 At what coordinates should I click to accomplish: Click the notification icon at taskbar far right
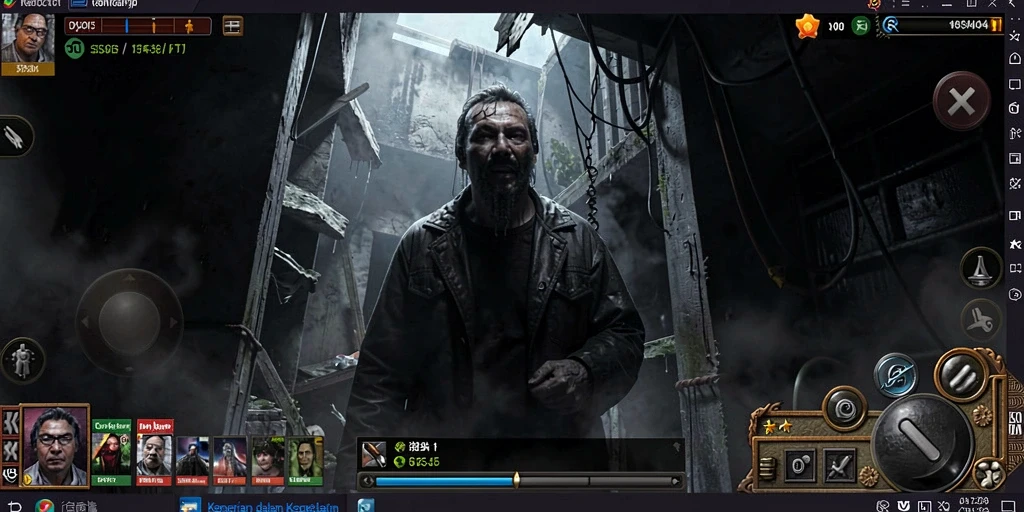tap(1008, 506)
